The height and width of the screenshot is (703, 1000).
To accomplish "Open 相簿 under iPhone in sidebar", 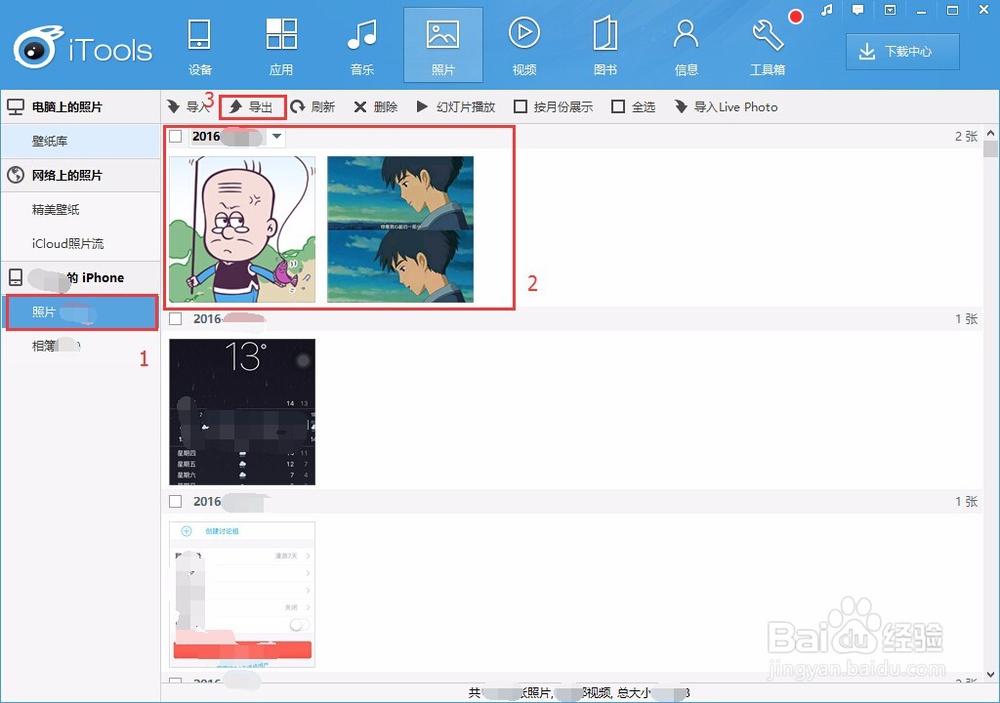I will pos(80,346).
